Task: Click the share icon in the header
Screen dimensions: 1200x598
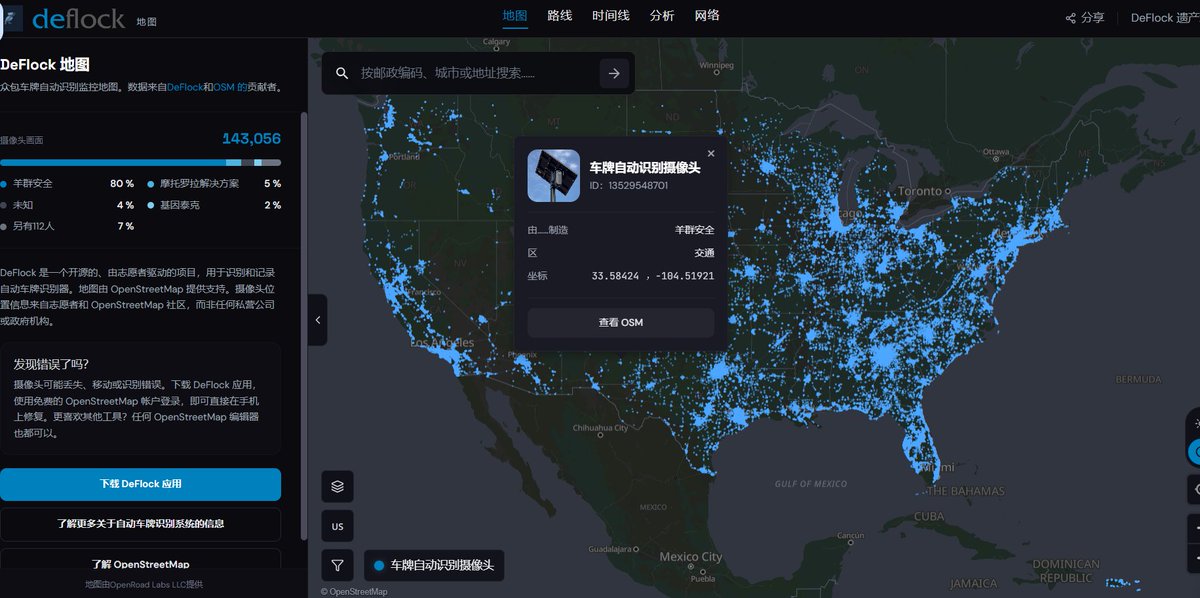Action: [1071, 17]
